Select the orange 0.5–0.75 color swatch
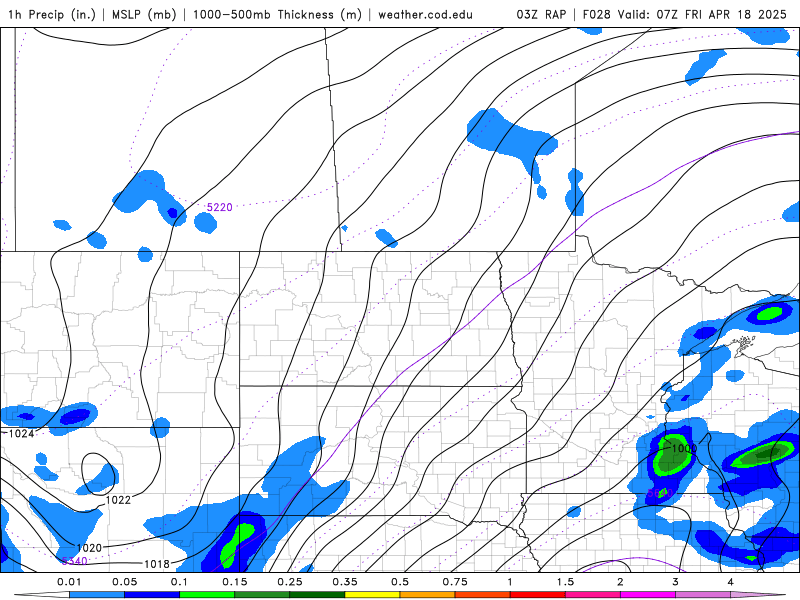This screenshot has height=600, width=800. pyautogui.click(x=428, y=595)
